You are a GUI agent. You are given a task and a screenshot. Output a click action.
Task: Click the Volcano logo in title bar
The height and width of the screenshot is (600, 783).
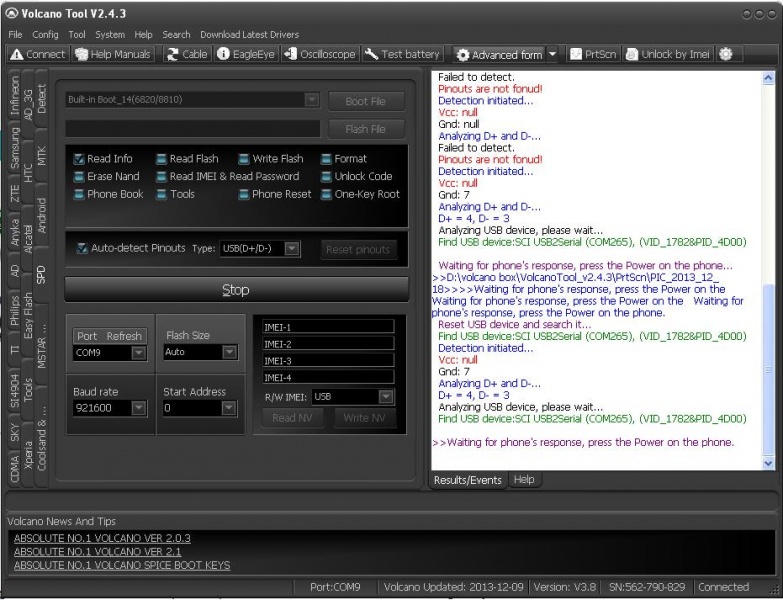[x=11, y=13]
